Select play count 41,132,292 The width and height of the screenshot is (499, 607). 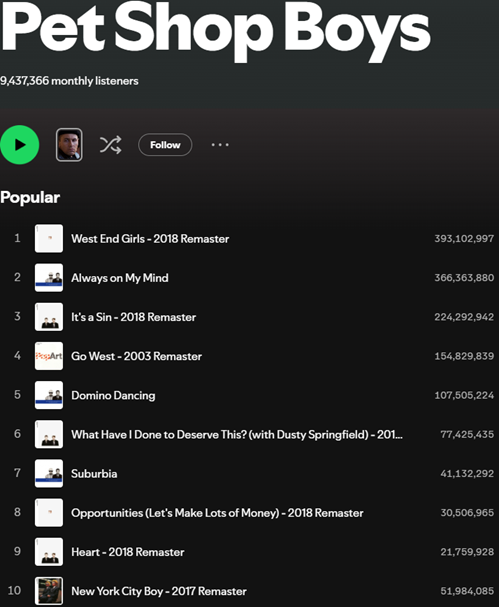[x=467, y=473]
